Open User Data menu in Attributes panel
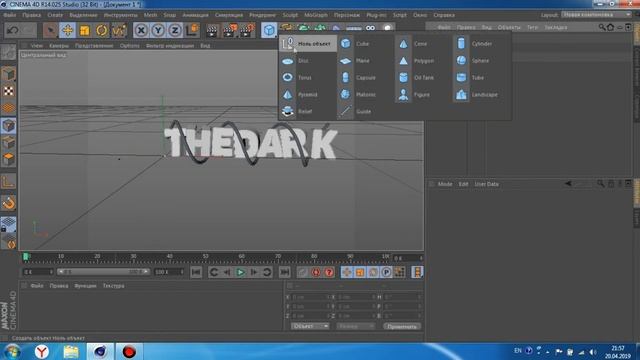Viewport: 640px width, 360px height. pyautogui.click(x=487, y=184)
